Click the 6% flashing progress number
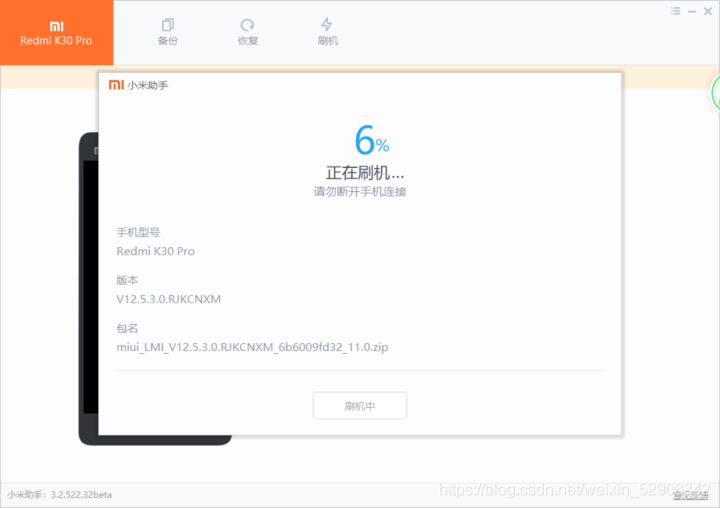 [x=372, y=140]
